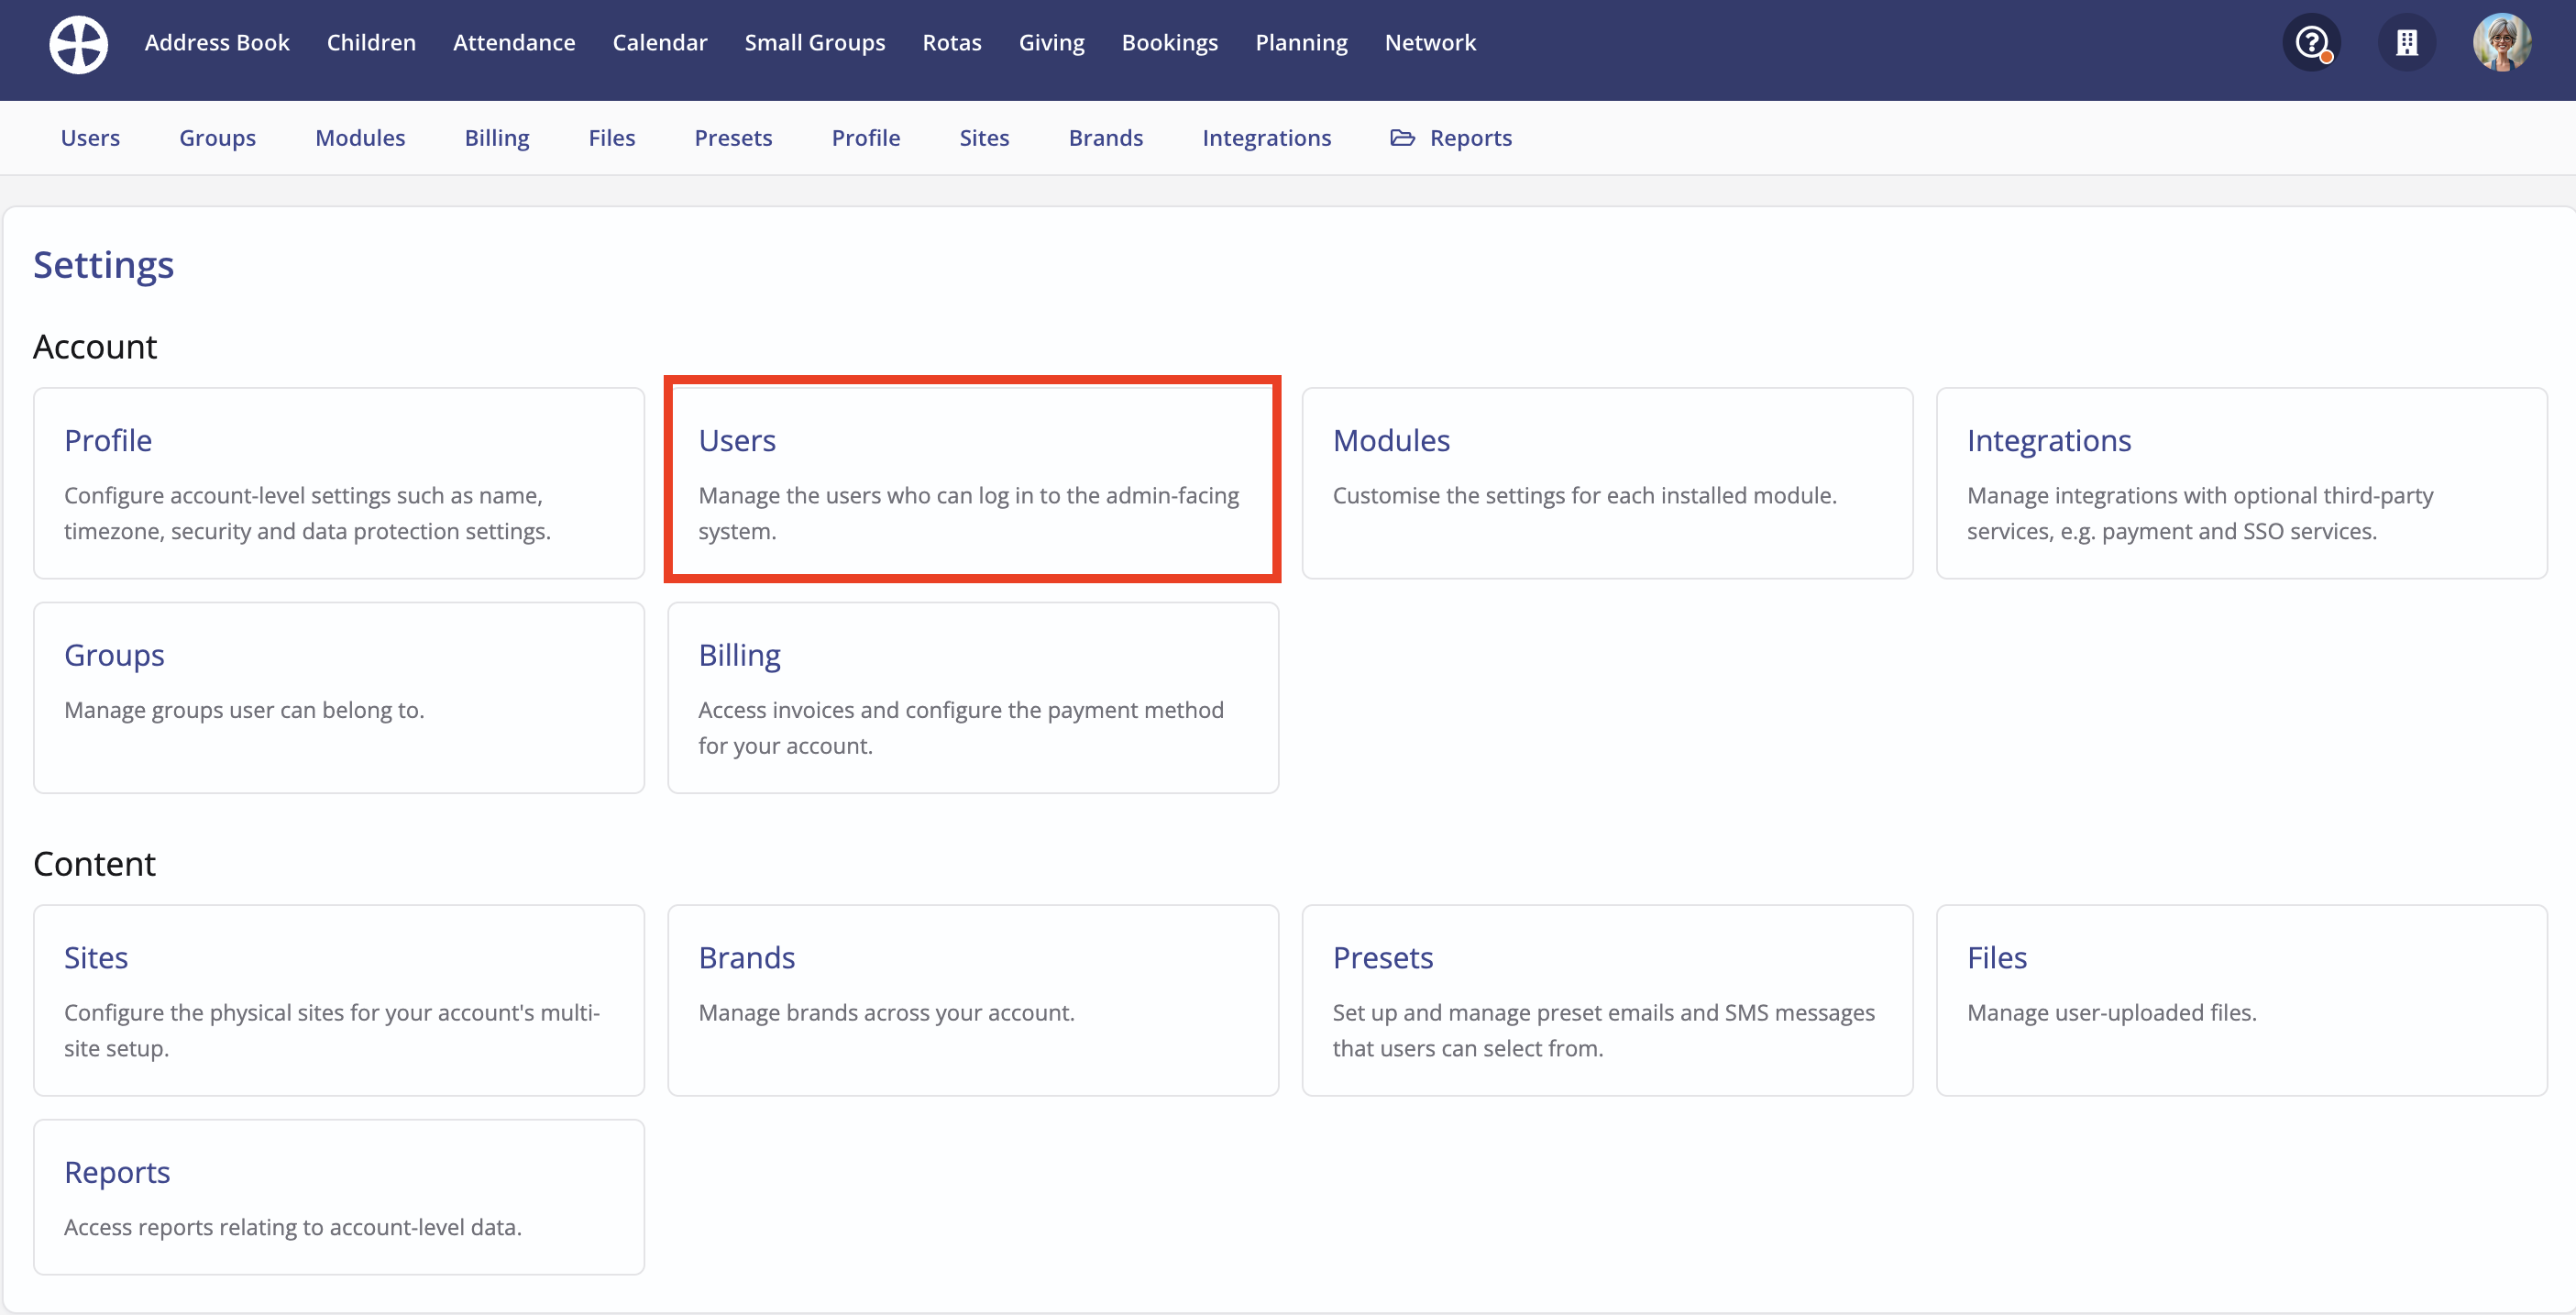This screenshot has width=2576, height=1315.
Task: Open the Brands card heading
Action: coord(747,957)
